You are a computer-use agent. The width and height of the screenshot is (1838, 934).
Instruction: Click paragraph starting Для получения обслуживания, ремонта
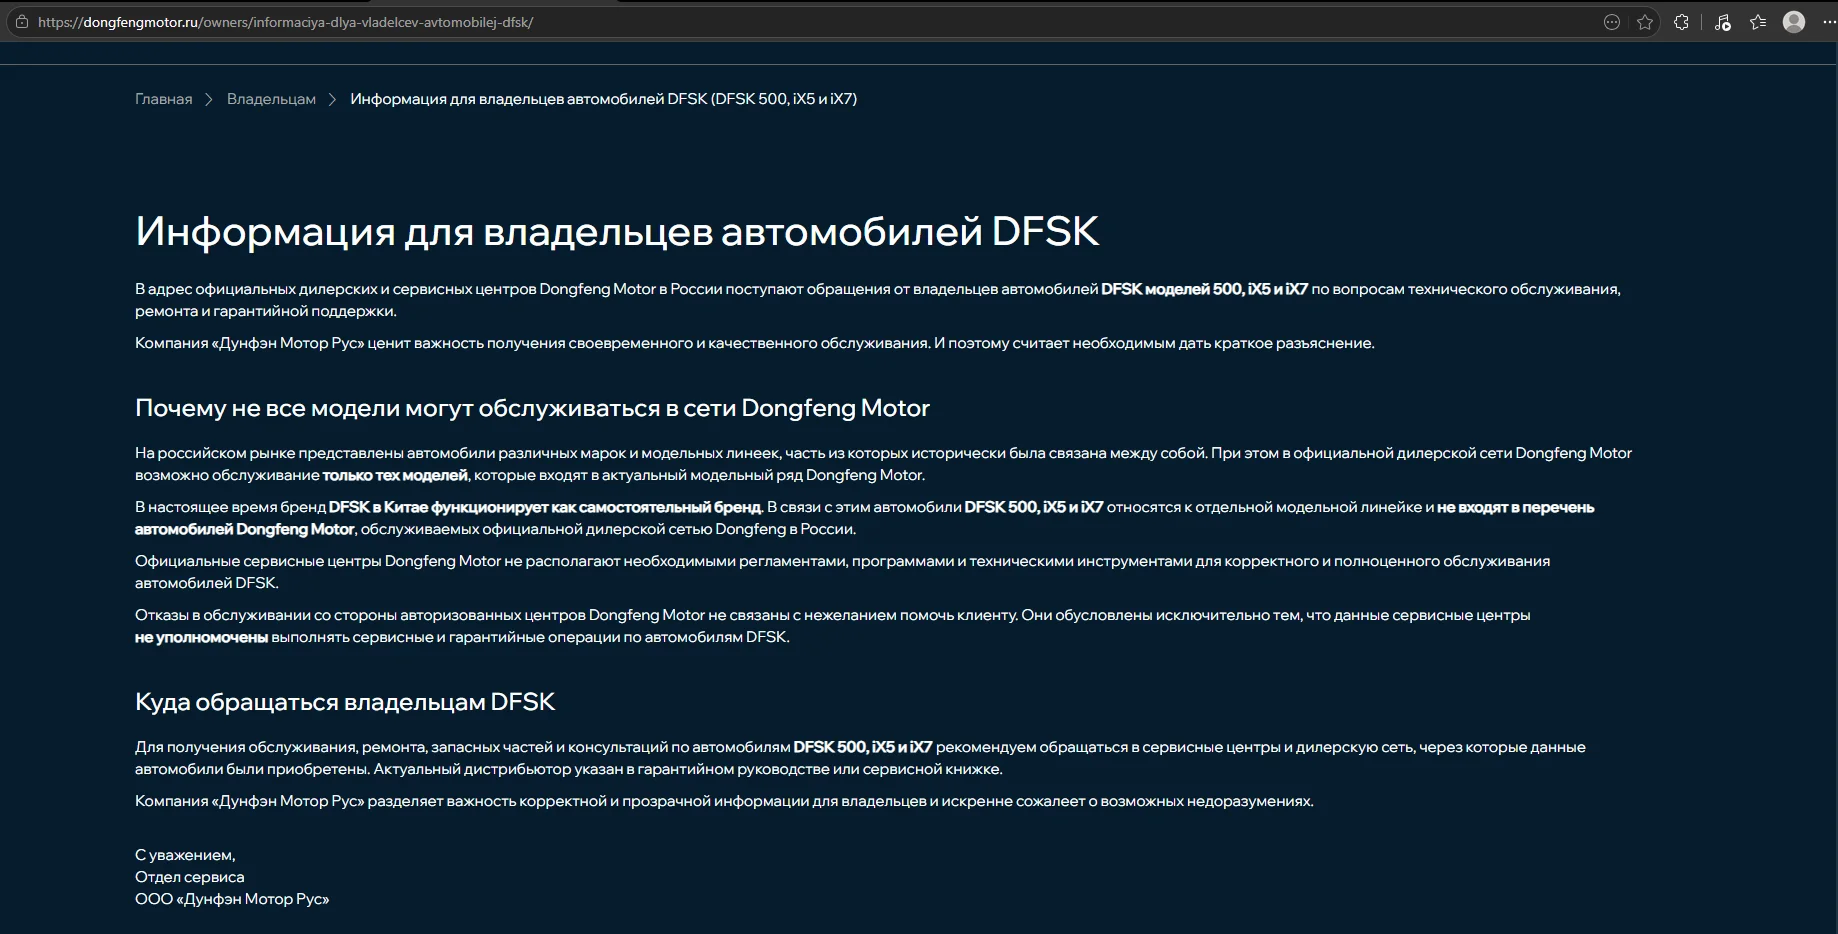tap(860, 758)
